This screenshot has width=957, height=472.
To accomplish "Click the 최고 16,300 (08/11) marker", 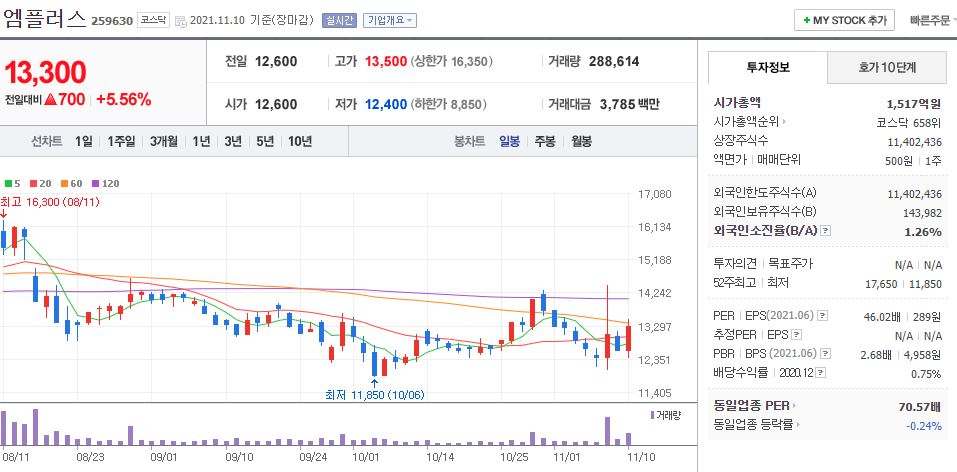I will [50, 202].
